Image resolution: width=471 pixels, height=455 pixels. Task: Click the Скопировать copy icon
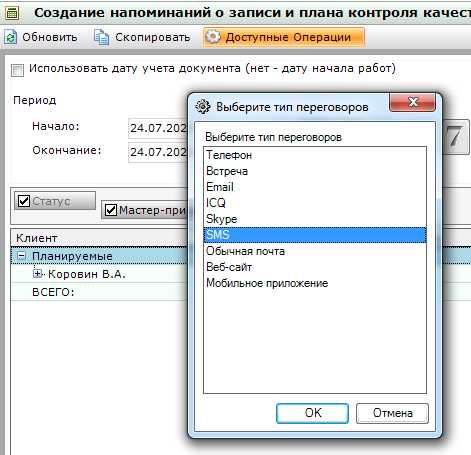pyautogui.click(x=101, y=37)
